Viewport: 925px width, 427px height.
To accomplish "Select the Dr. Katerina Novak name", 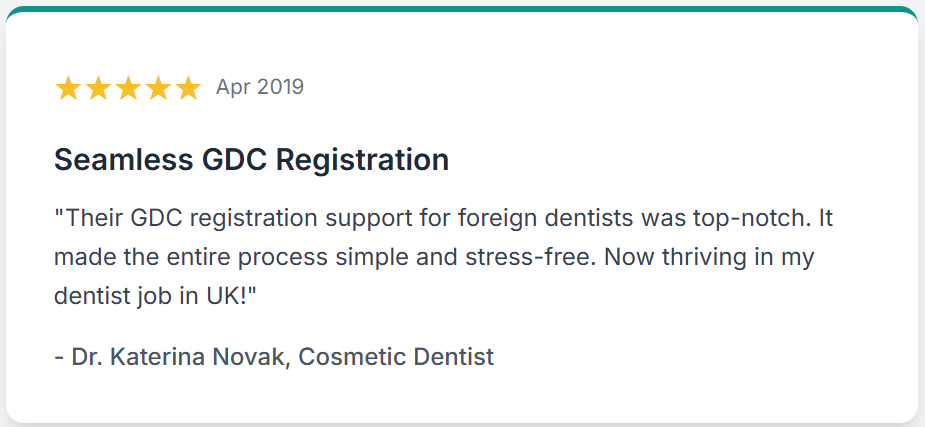I will click(181, 357).
